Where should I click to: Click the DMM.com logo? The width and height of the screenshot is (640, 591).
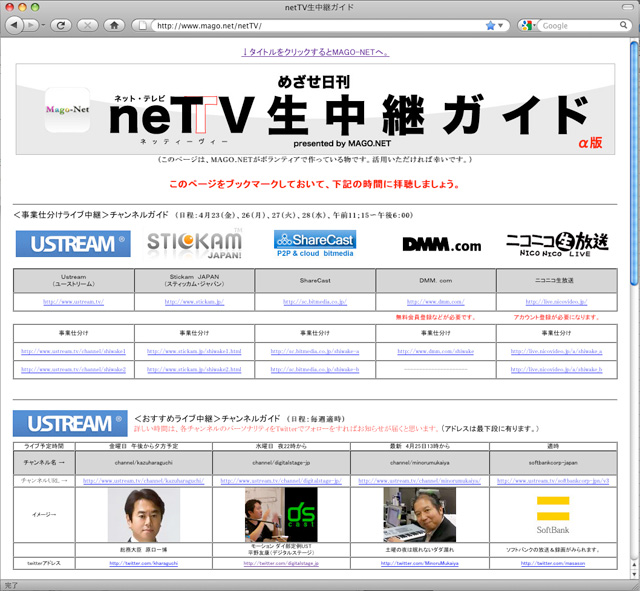pyautogui.click(x=442, y=245)
